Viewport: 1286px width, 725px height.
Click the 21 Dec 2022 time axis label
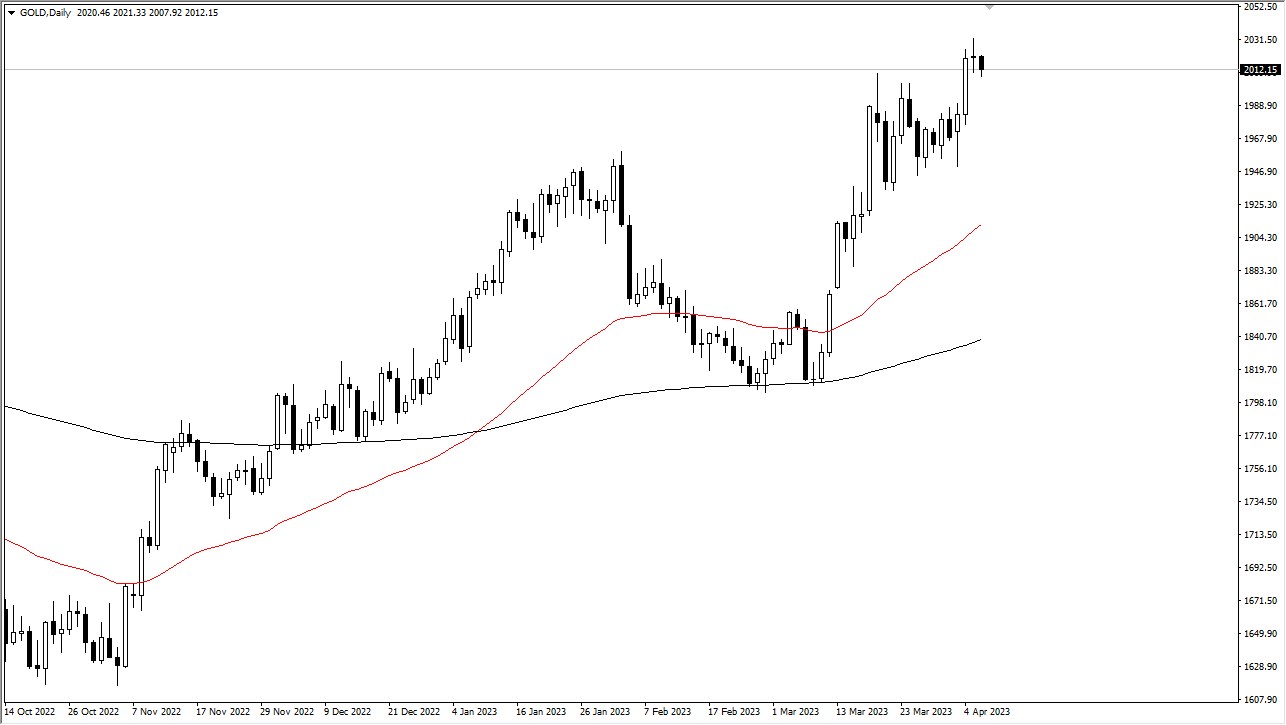click(413, 712)
